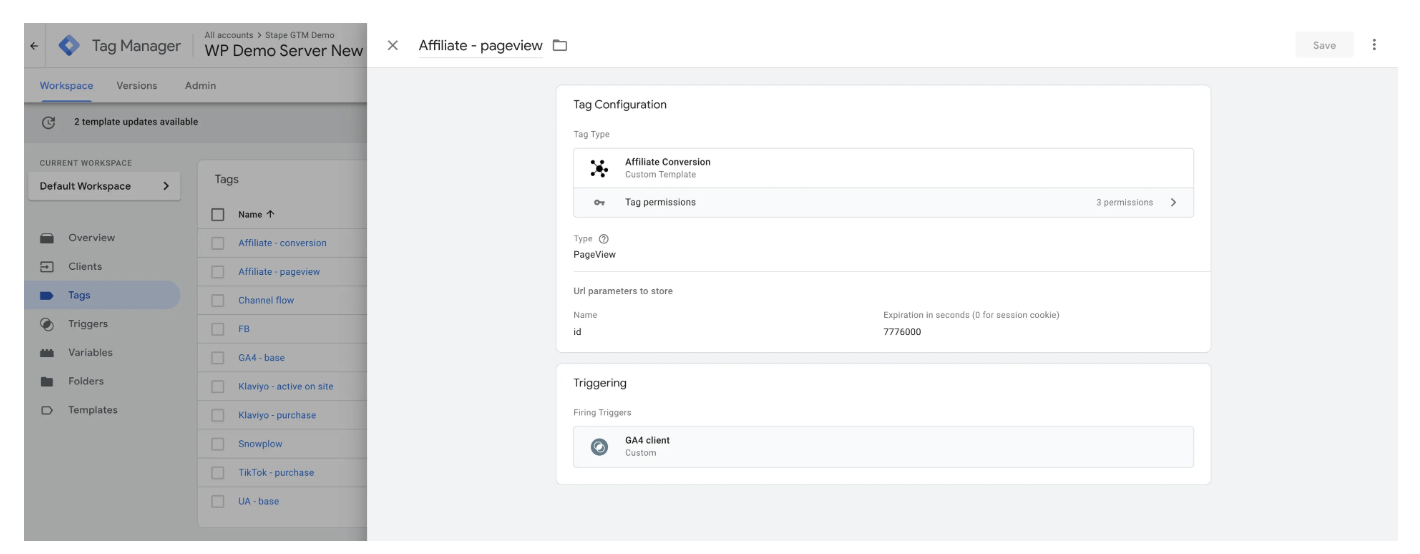Check the Affiliate - conversion tag checkbox

(218, 243)
